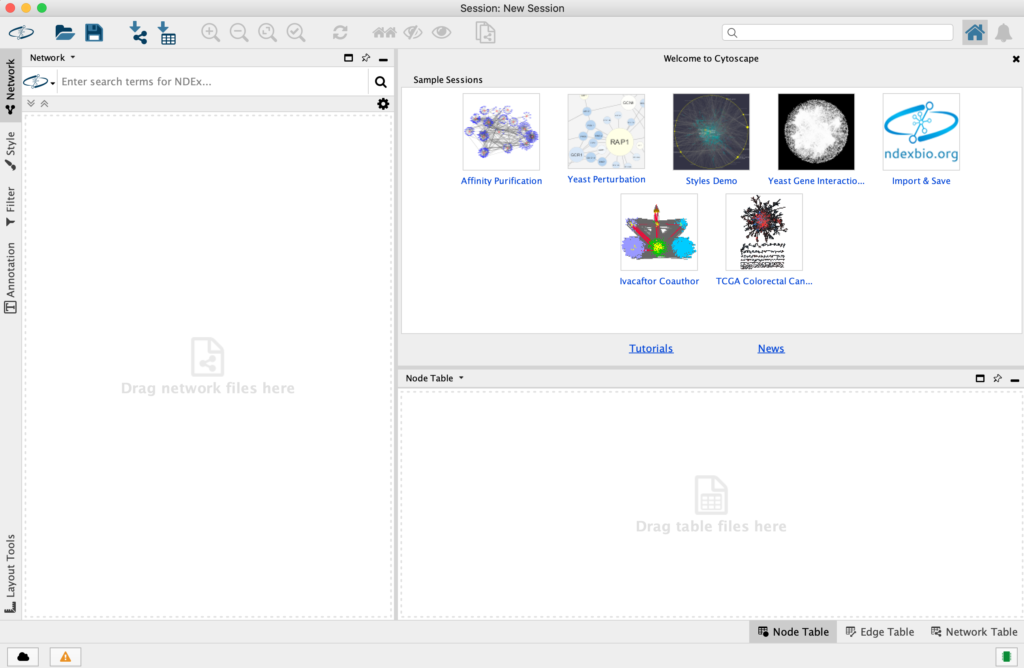Open the ndexbio.org Import & Save thumbnail
Image resolution: width=1024 pixels, height=668 pixels.
pyautogui.click(x=921, y=131)
